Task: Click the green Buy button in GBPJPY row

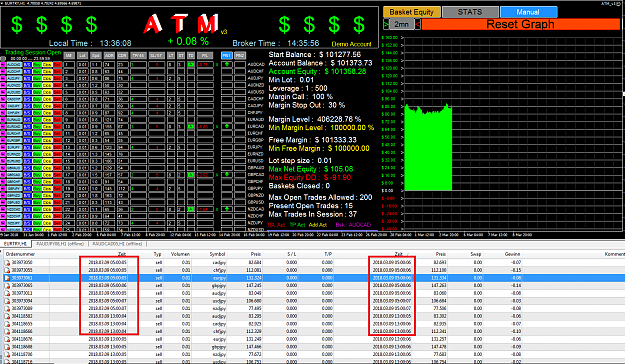Action: (x=37, y=189)
